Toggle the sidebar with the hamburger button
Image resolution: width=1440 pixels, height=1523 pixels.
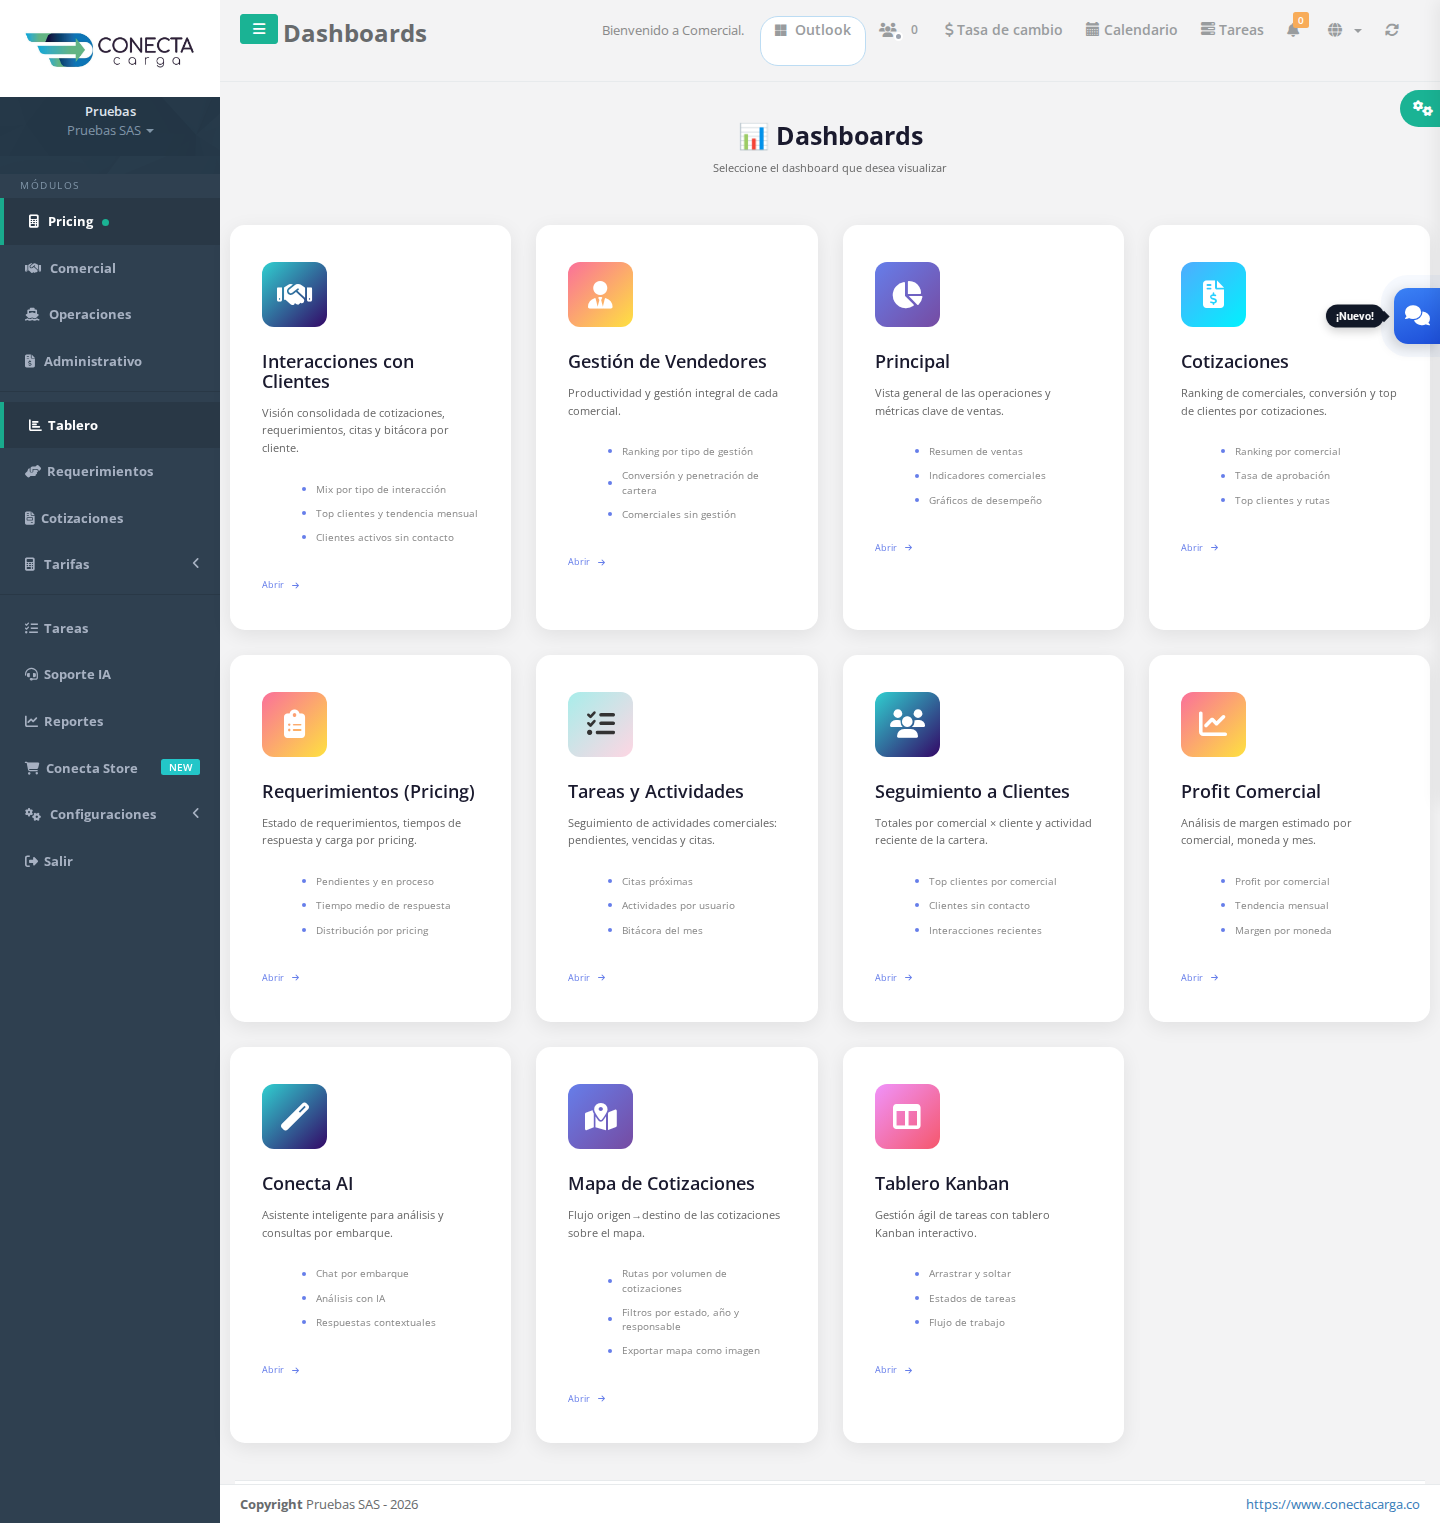(x=259, y=29)
